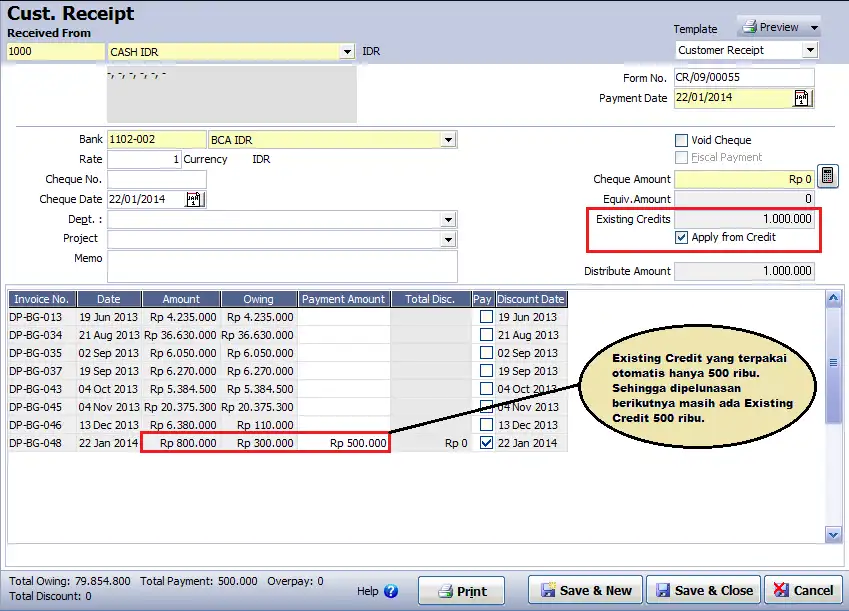Viewport: 849px width, 611px height.
Task: Select invoice row DP-BG-043
Action: 288,389
